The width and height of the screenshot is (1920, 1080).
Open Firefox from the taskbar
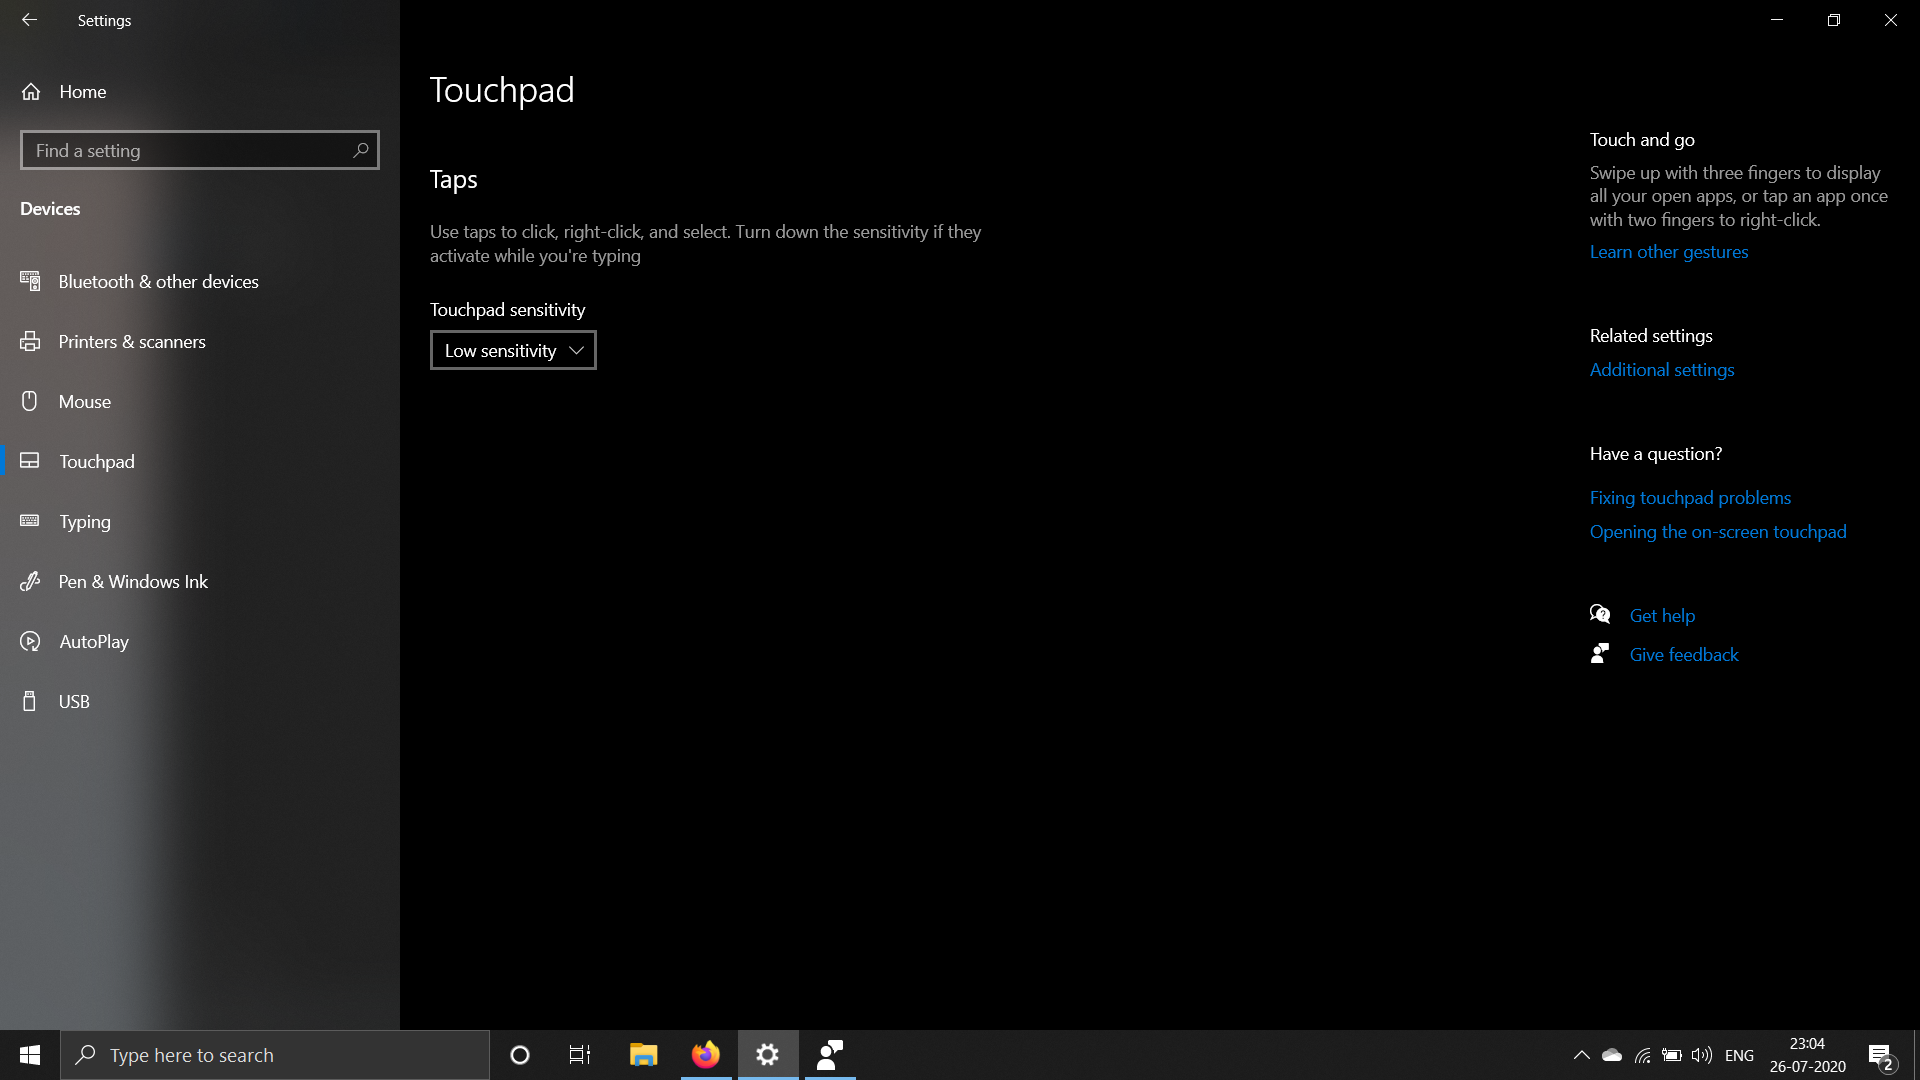coord(706,1055)
